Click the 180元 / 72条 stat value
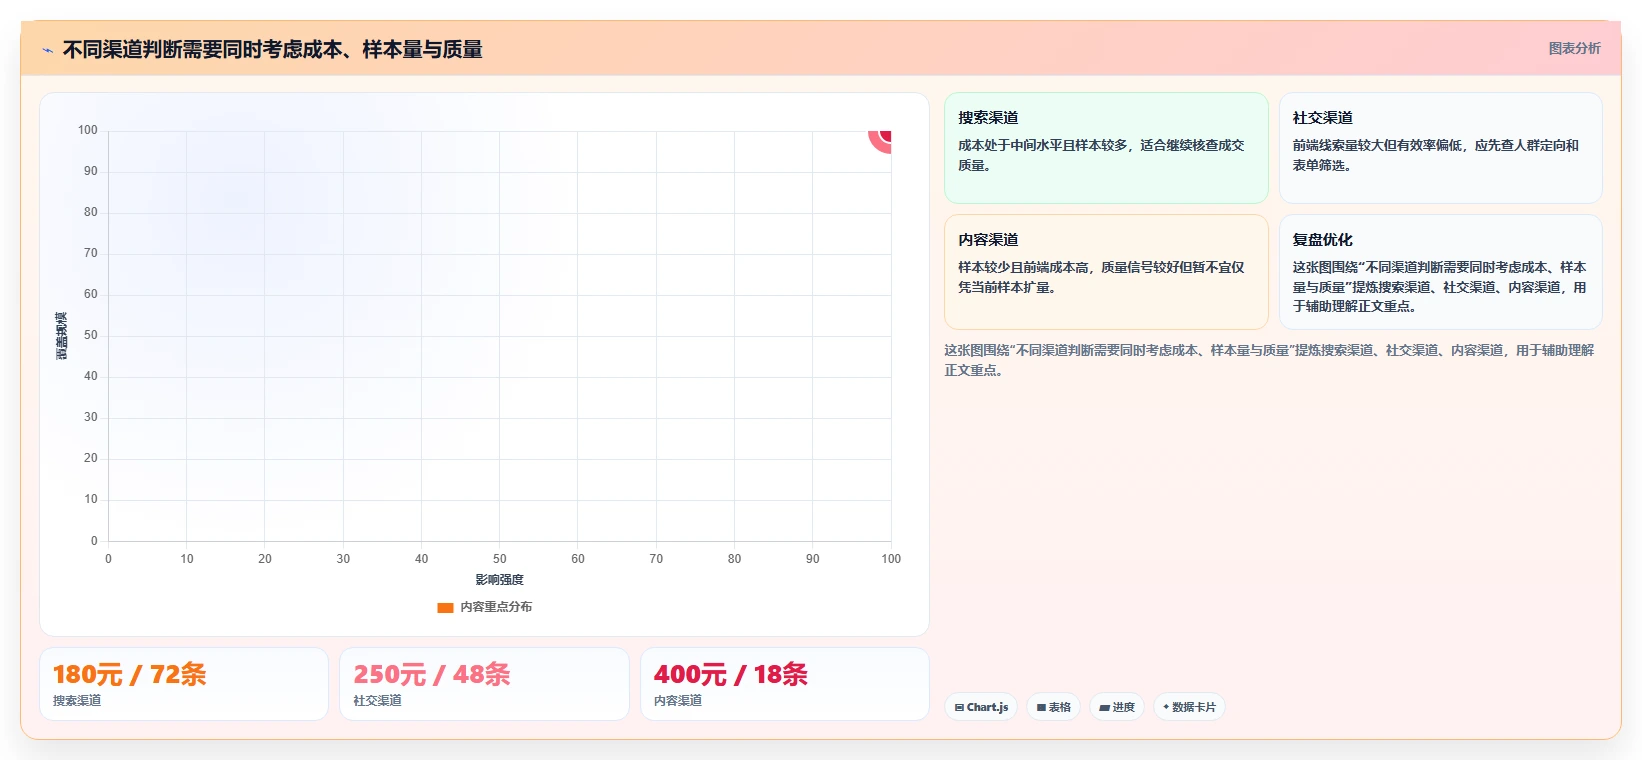 (x=130, y=674)
